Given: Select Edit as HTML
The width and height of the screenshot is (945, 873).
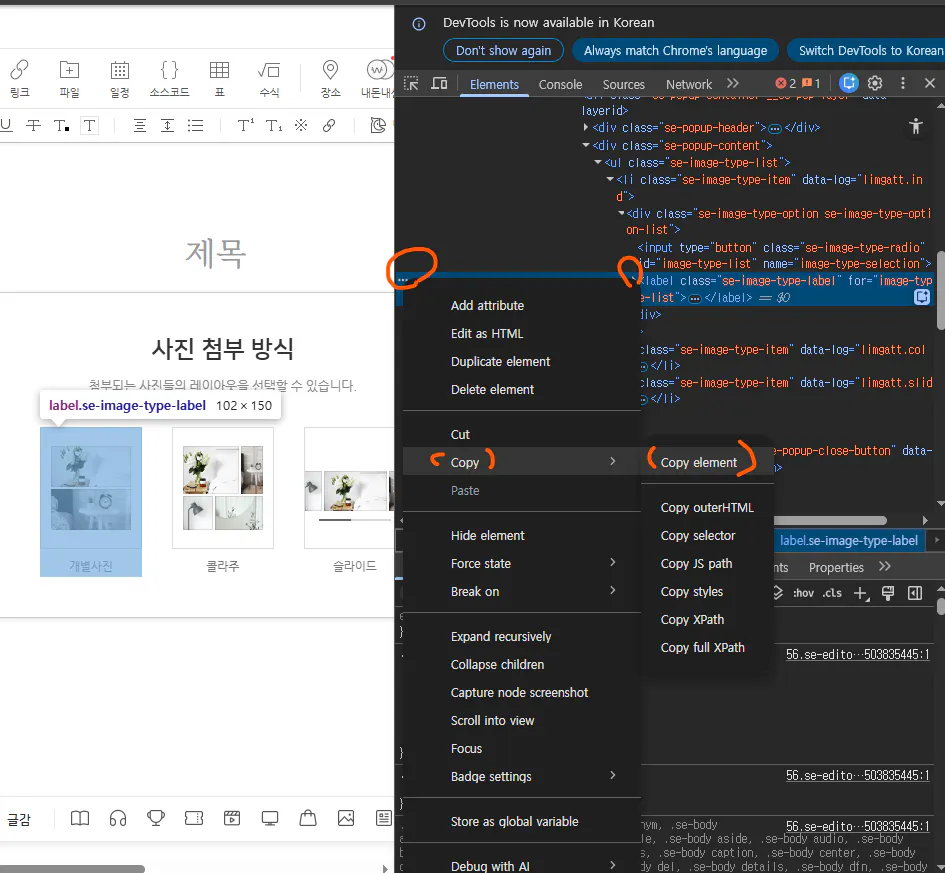Looking at the screenshot, I should click(x=487, y=334).
